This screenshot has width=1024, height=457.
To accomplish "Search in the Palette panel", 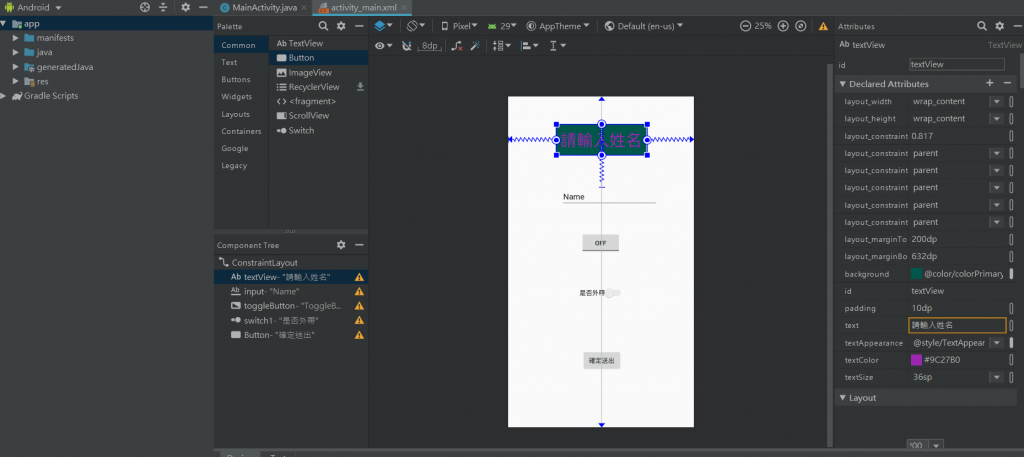I will pyautogui.click(x=324, y=26).
